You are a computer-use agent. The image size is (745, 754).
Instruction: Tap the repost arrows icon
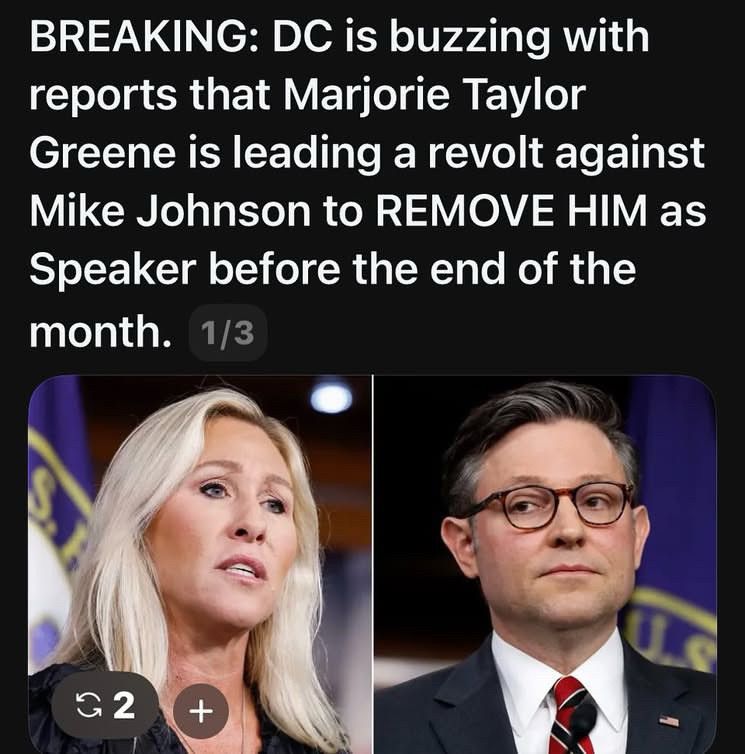pos(87,705)
